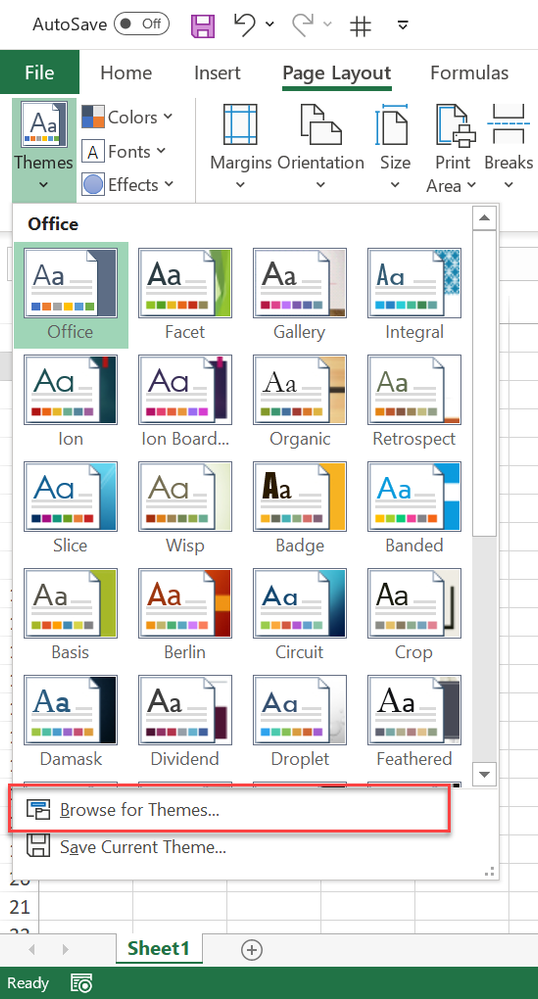Choose Browse for Themes
Viewport: 538px width, 999px height.
coord(230,809)
